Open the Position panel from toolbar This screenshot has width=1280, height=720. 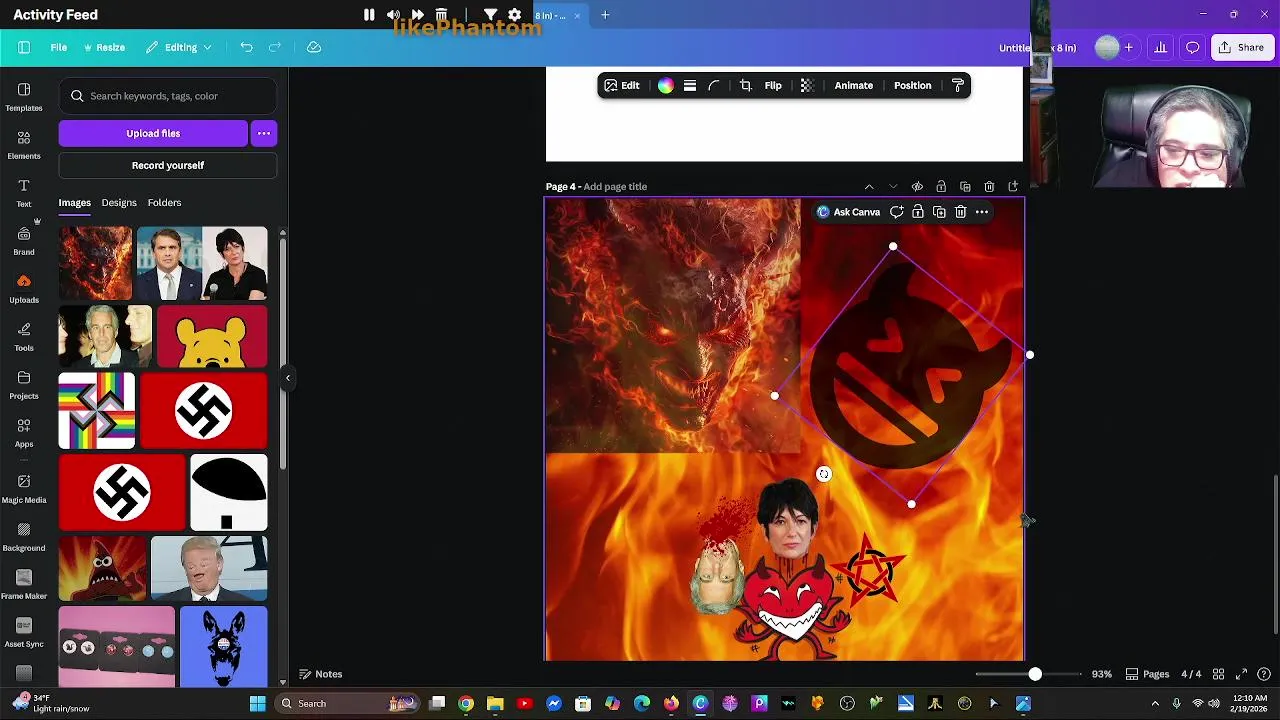(x=912, y=86)
